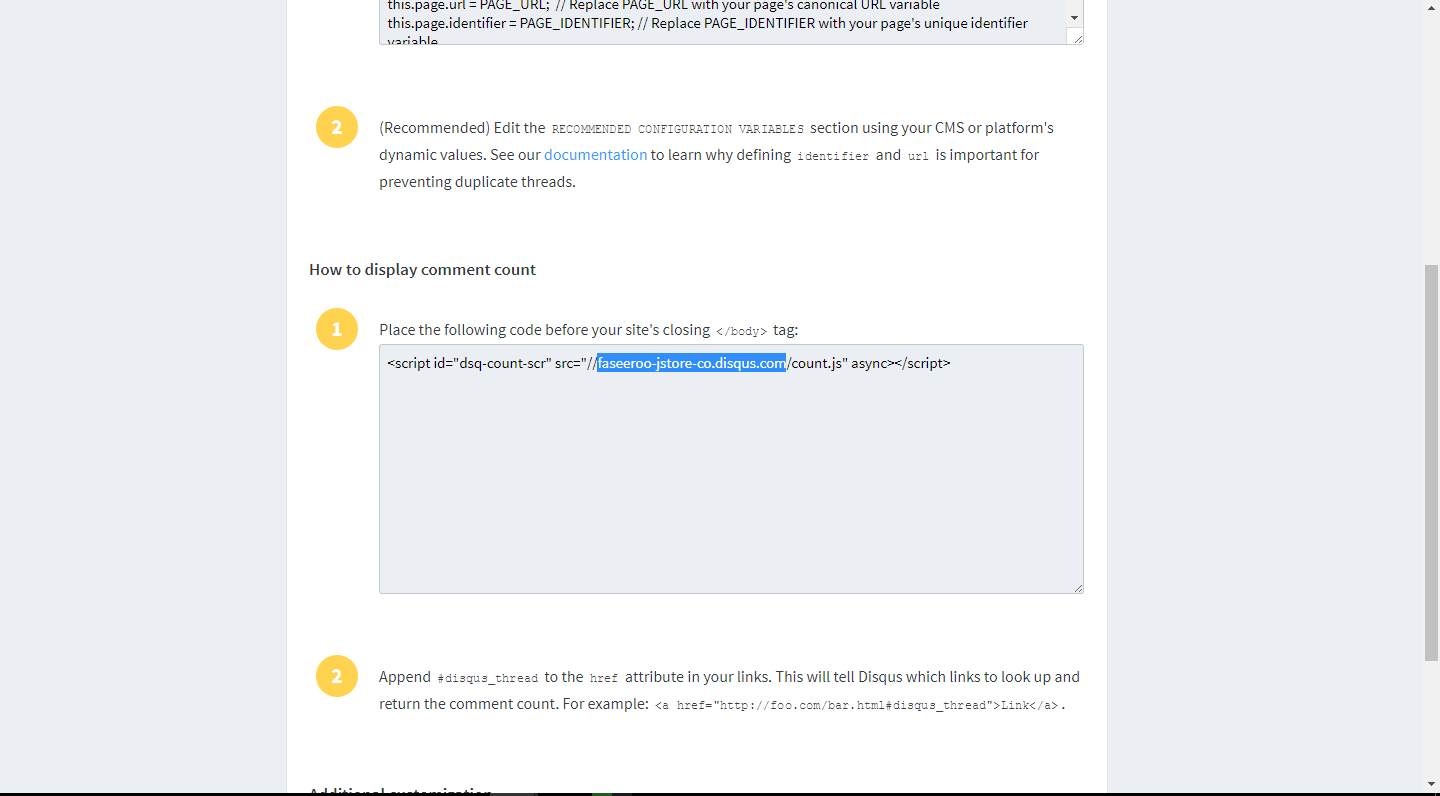Click 'dsq-count-scr' id in script code
Screen dimensions: 1440x796
tap(502, 363)
